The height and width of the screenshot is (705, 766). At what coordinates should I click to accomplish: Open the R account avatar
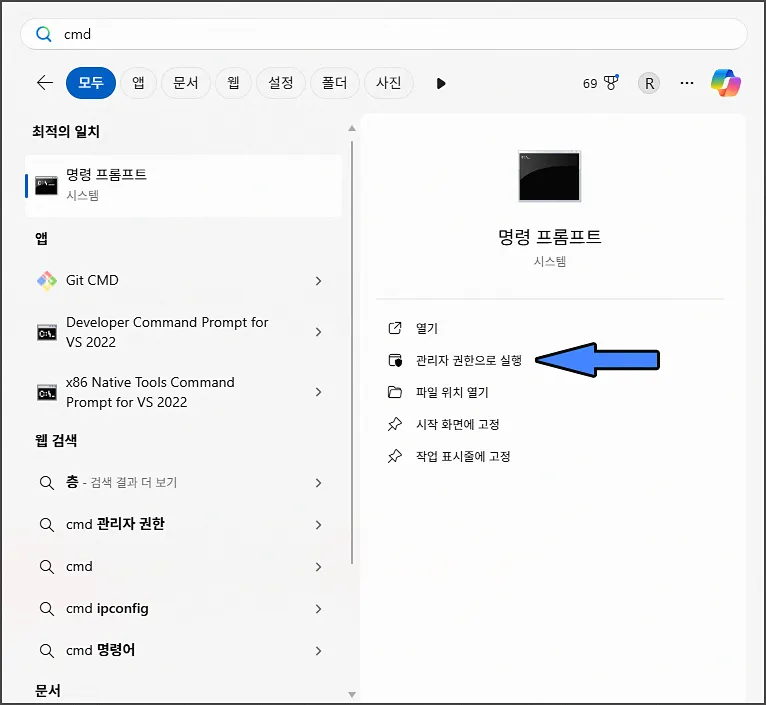(x=649, y=84)
